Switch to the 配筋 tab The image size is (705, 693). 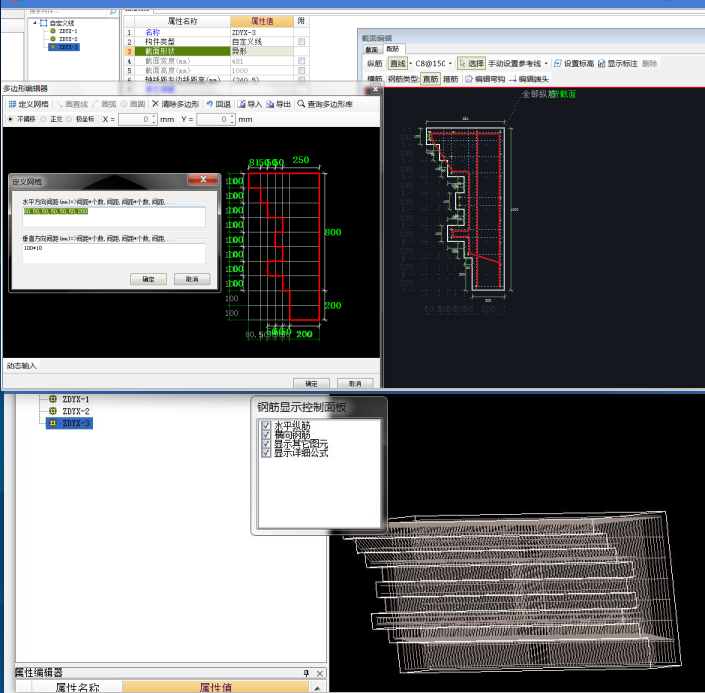393,49
